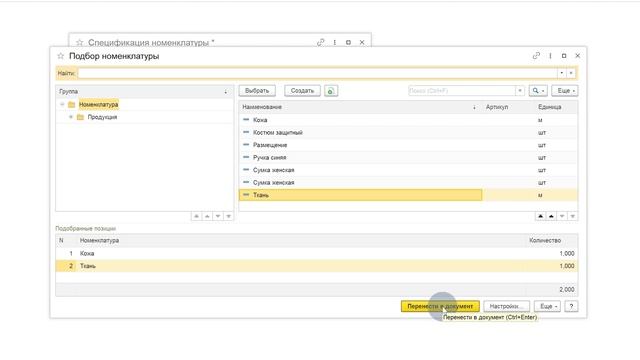
Task: Click magnifier search button in list toolbar
Action: (538, 91)
